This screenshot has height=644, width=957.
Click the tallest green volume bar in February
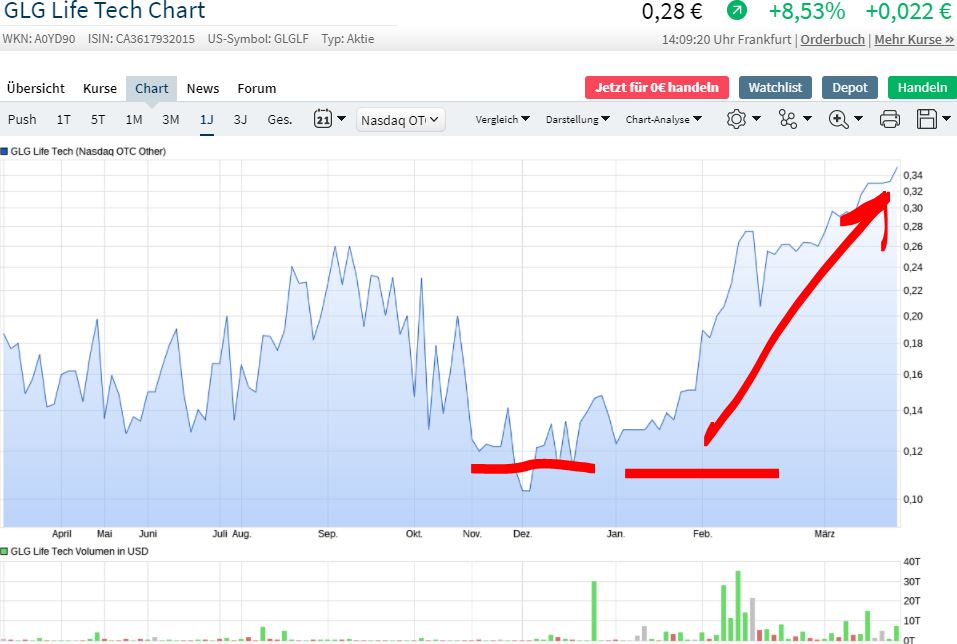tap(738, 606)
